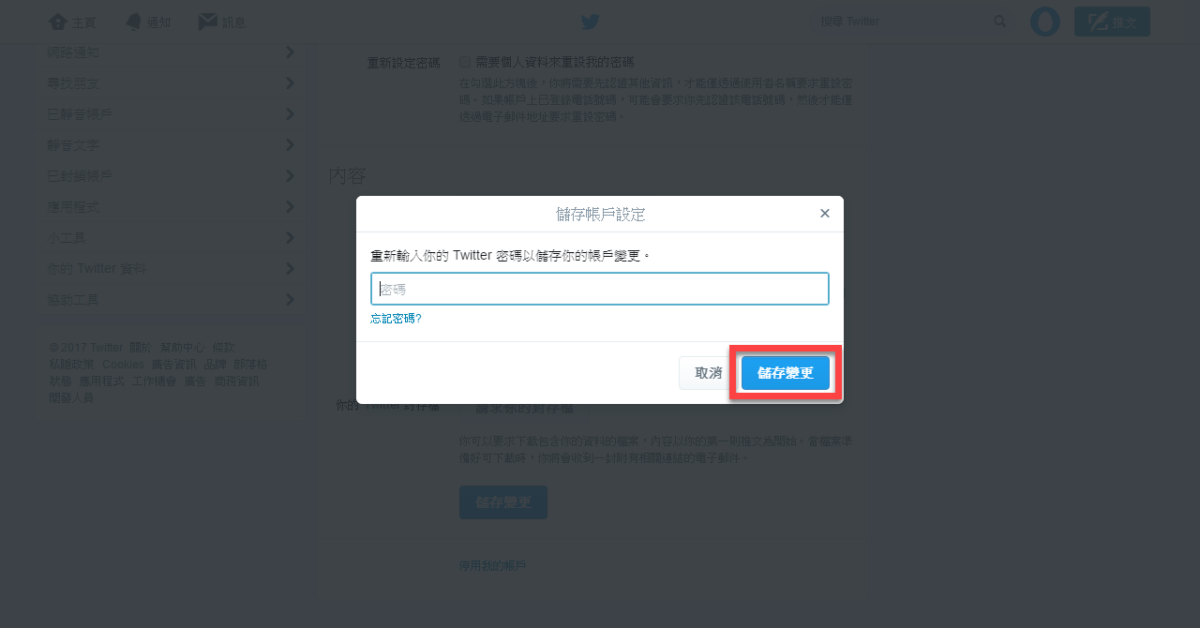Click into the 密碼 password field

pos(600,289)
